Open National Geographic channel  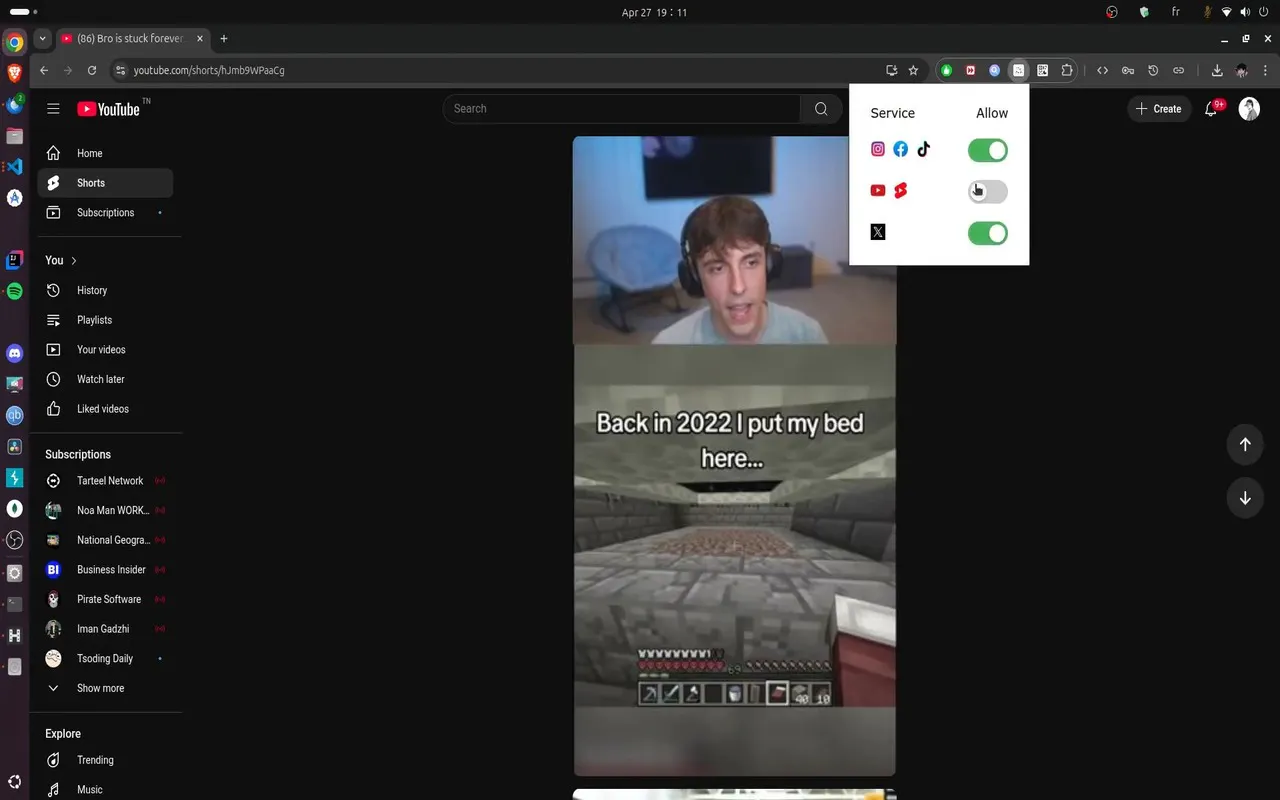point(106,540)
